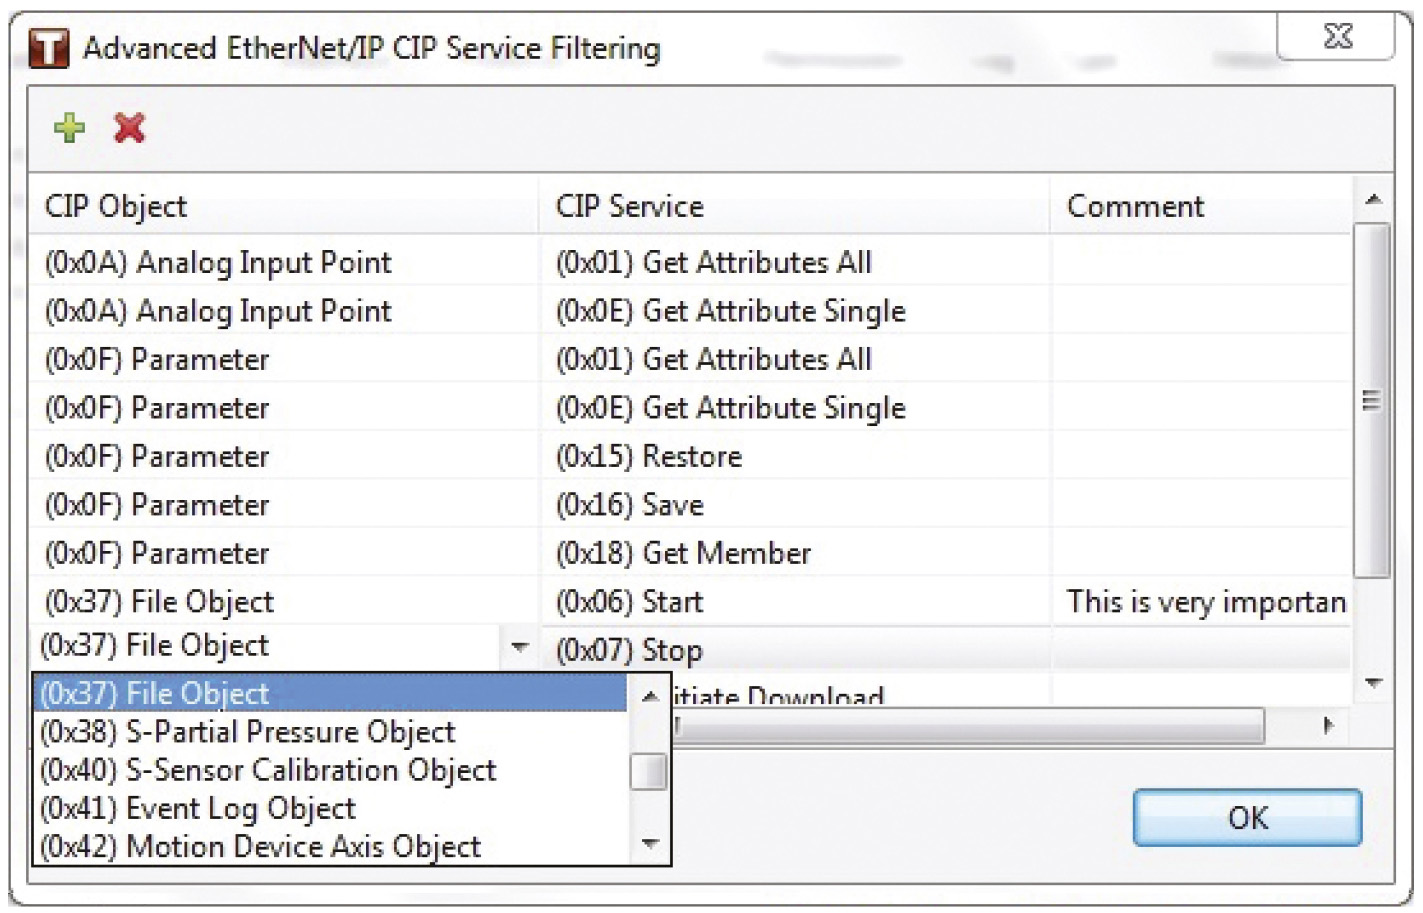The image size is (1423, 913).
Task: Click the dropdown list scroll-down arrow
Action: 650,844
